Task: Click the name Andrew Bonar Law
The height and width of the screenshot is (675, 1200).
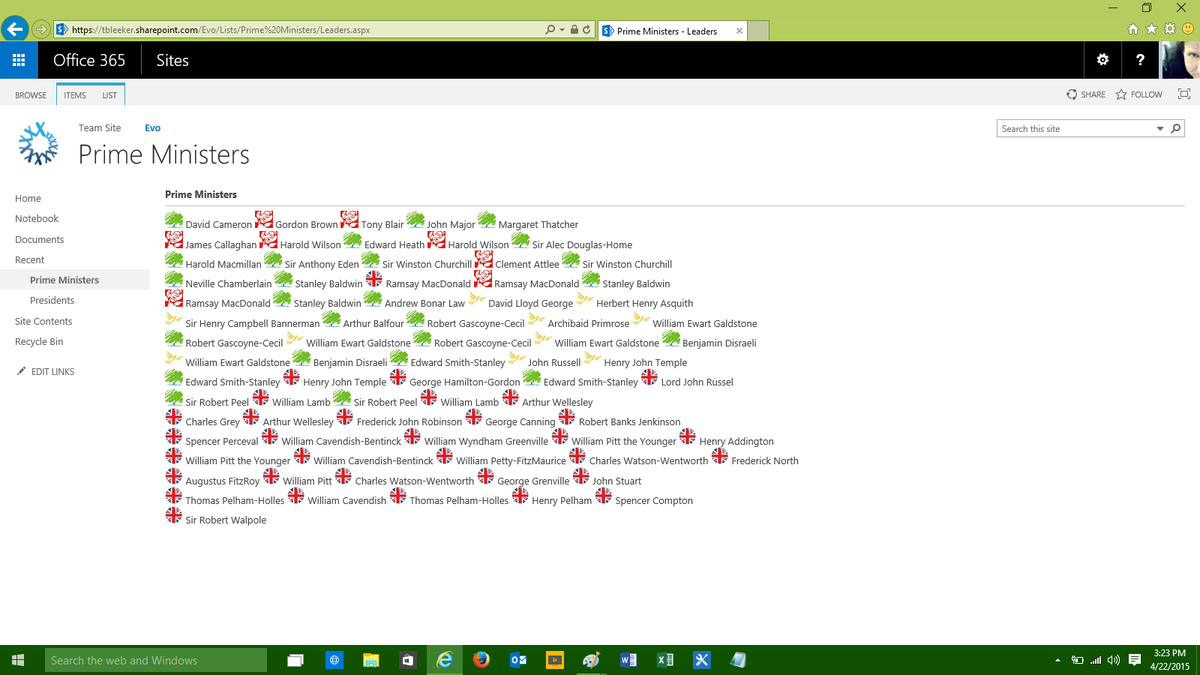Action: 425,304
